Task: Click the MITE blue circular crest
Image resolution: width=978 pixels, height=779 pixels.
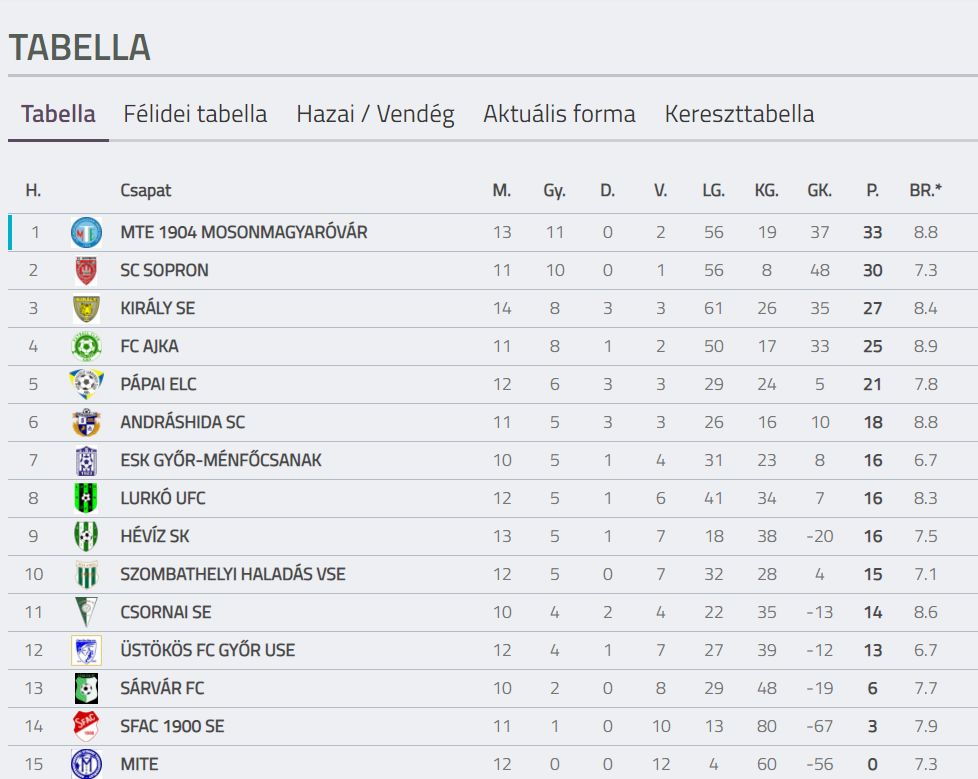Action: coord(86,763)
